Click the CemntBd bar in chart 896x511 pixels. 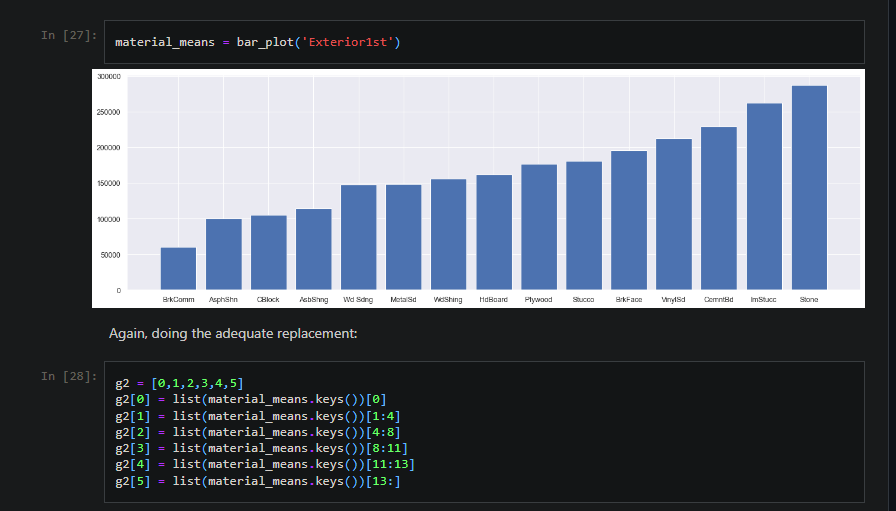(719, 208)
